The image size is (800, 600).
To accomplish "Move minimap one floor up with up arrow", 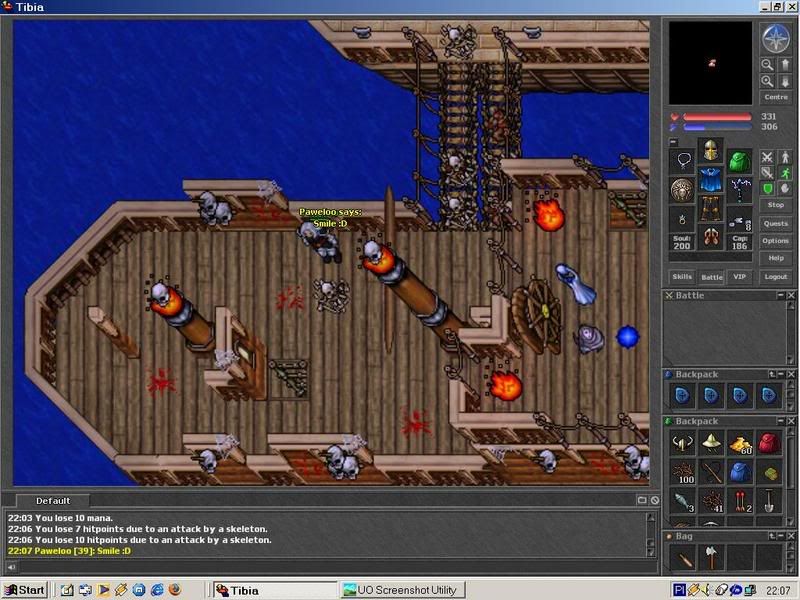I will tap(785, 65).
